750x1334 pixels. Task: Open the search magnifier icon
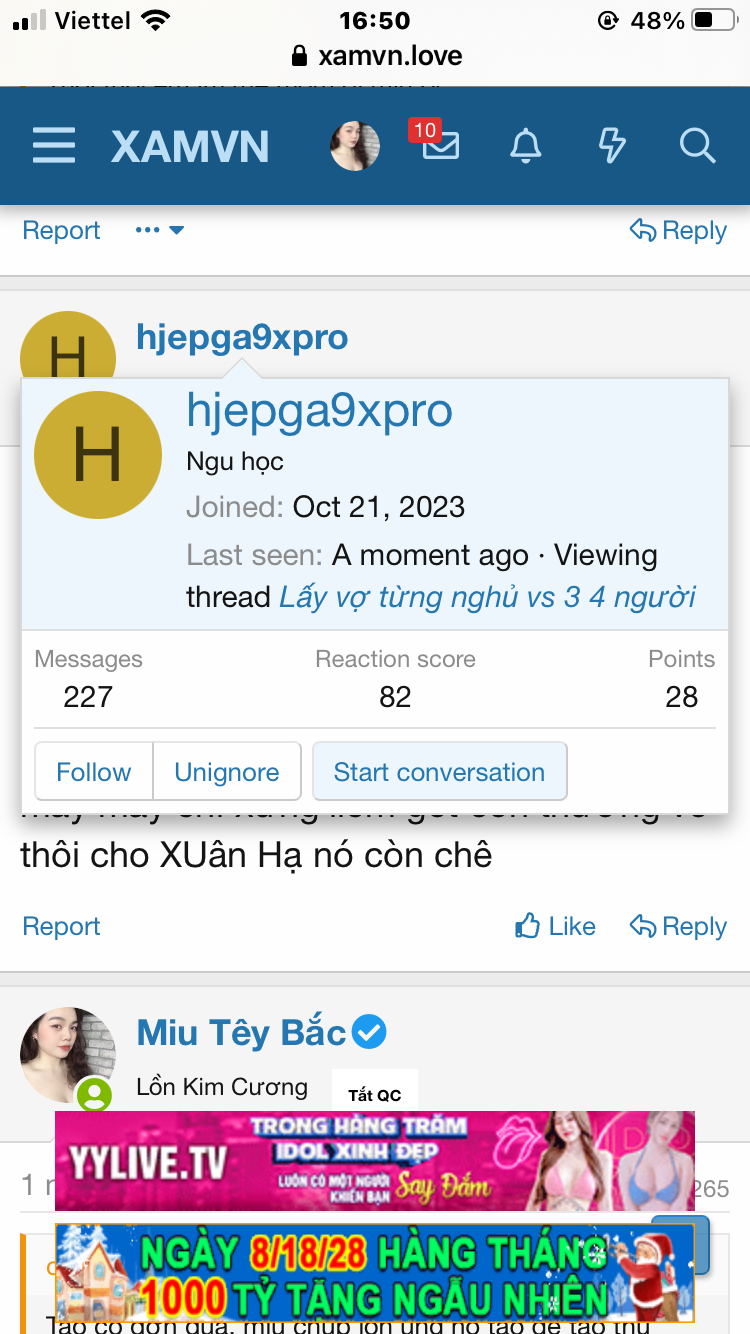tap(697, 146)
